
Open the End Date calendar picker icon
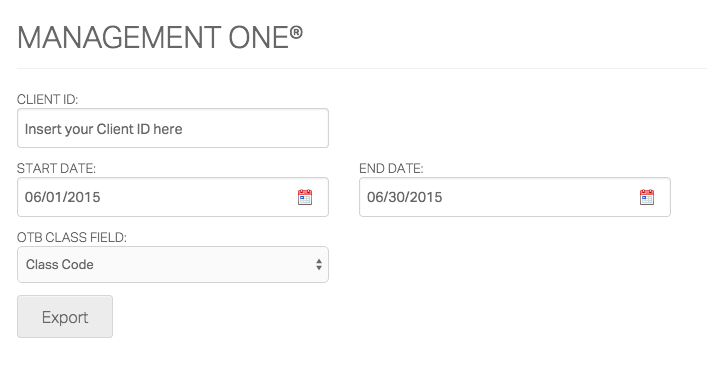click(x=647, y=197)
